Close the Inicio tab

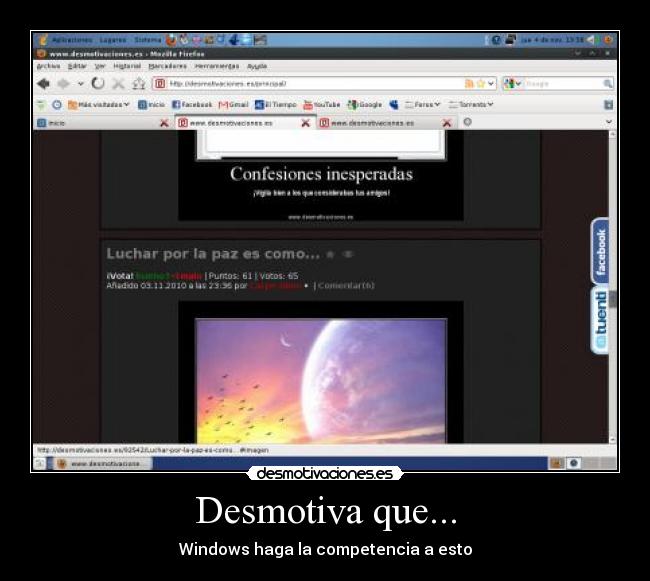(x=164, y=123)
